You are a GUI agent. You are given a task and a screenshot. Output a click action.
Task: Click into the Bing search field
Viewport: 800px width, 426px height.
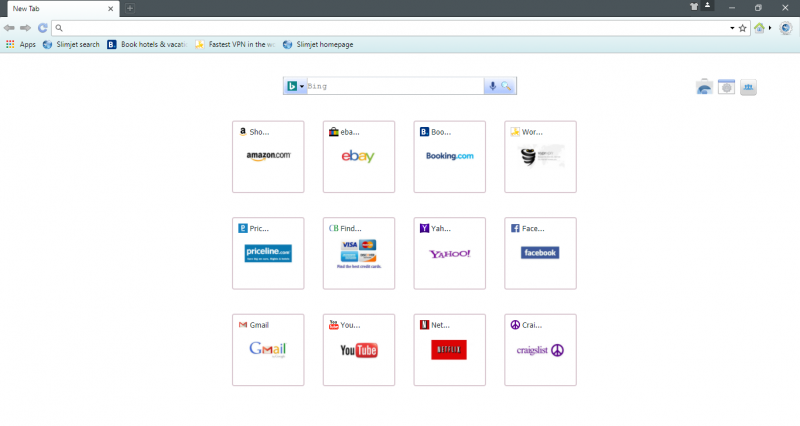tap(395, 86)
